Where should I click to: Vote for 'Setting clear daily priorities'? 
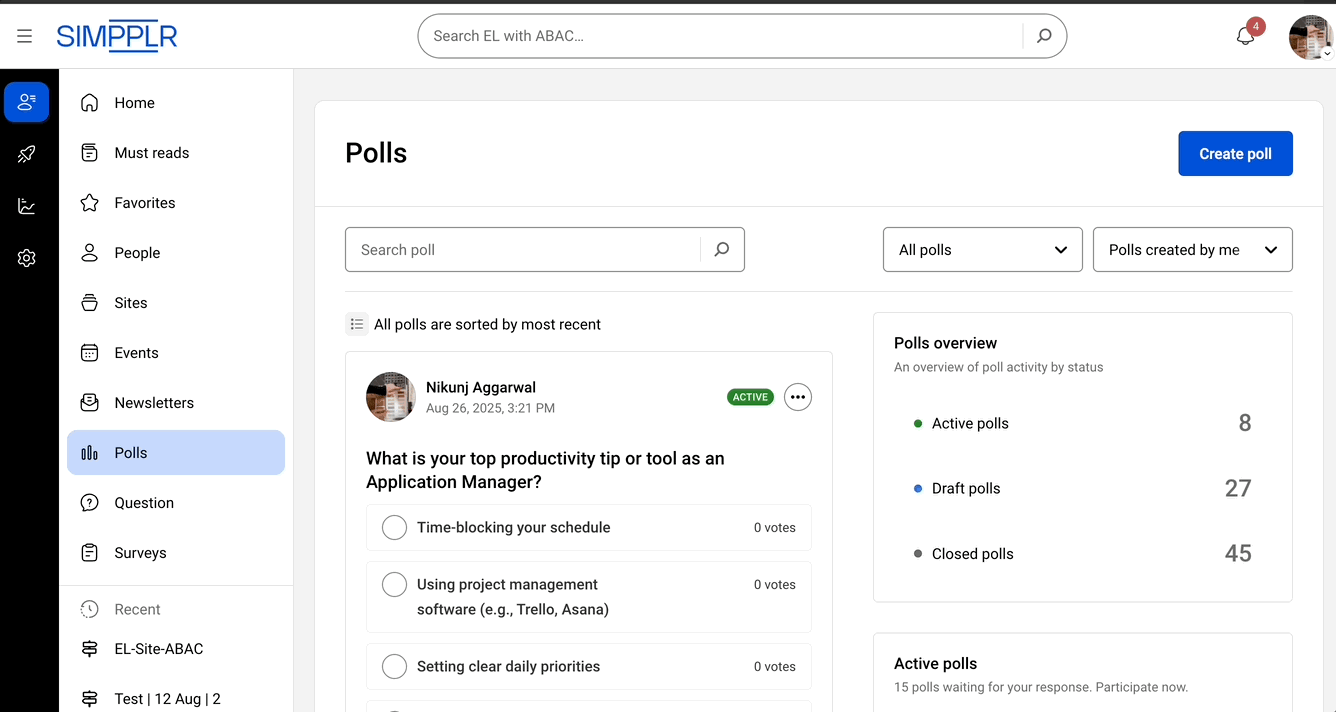394,666
